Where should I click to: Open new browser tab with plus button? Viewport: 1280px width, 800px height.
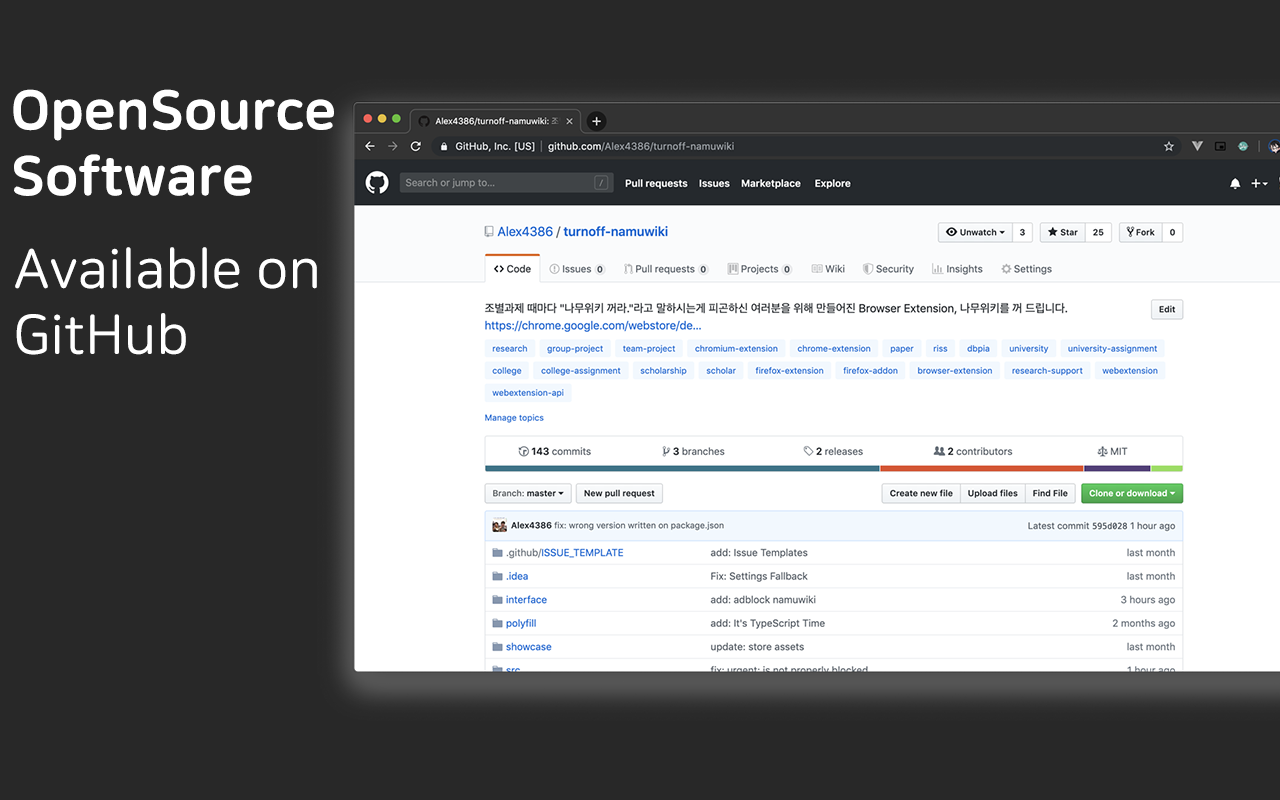[x=596, y=121]
